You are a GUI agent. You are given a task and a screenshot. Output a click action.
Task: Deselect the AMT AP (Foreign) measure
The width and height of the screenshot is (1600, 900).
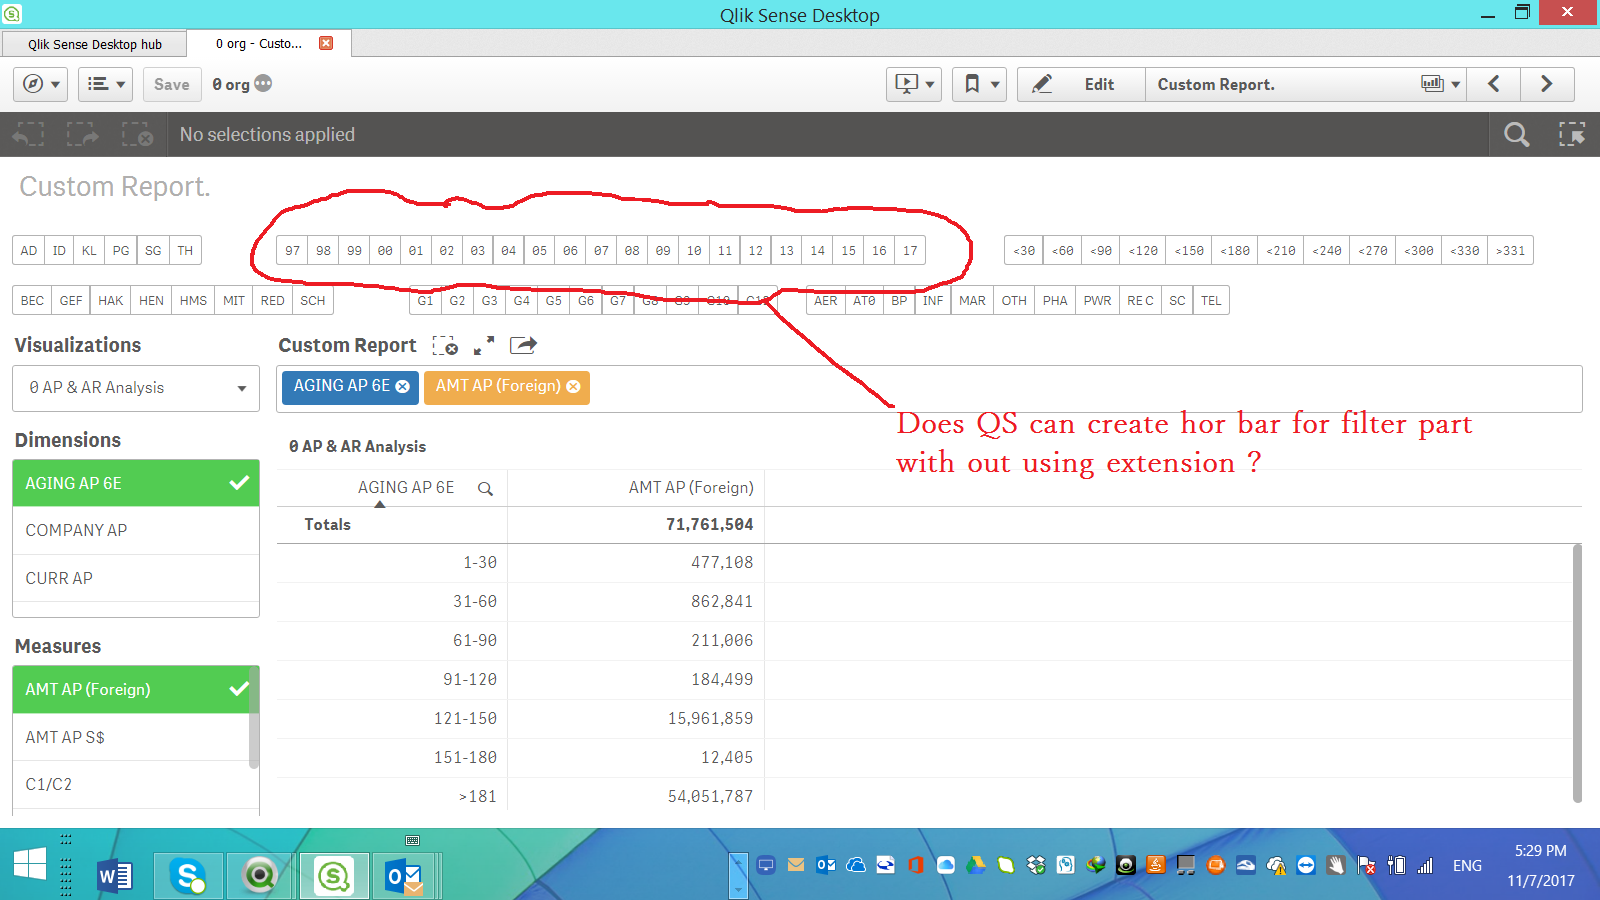point(131,689)
